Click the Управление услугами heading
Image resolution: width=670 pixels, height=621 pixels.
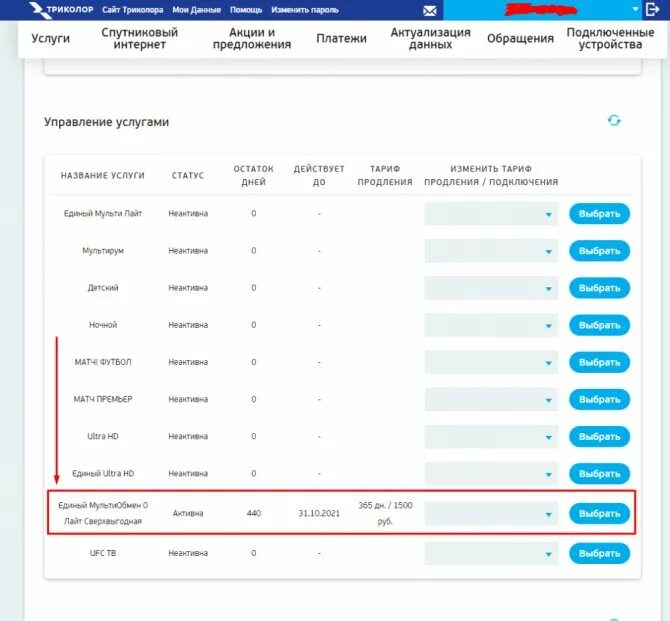click(106, 122)
